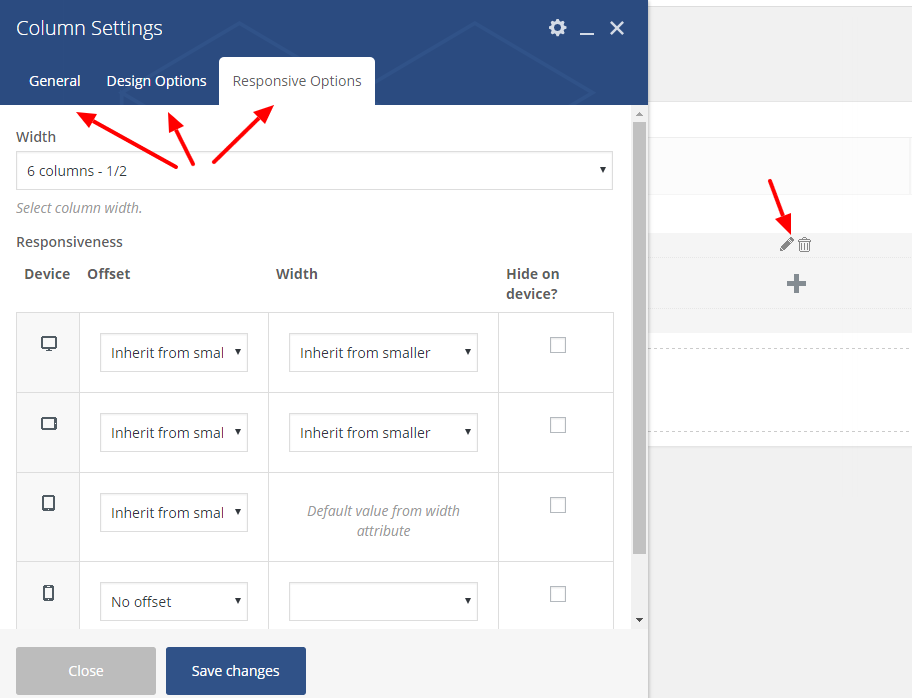Click the landscape tablet device icon

(49, 423)
